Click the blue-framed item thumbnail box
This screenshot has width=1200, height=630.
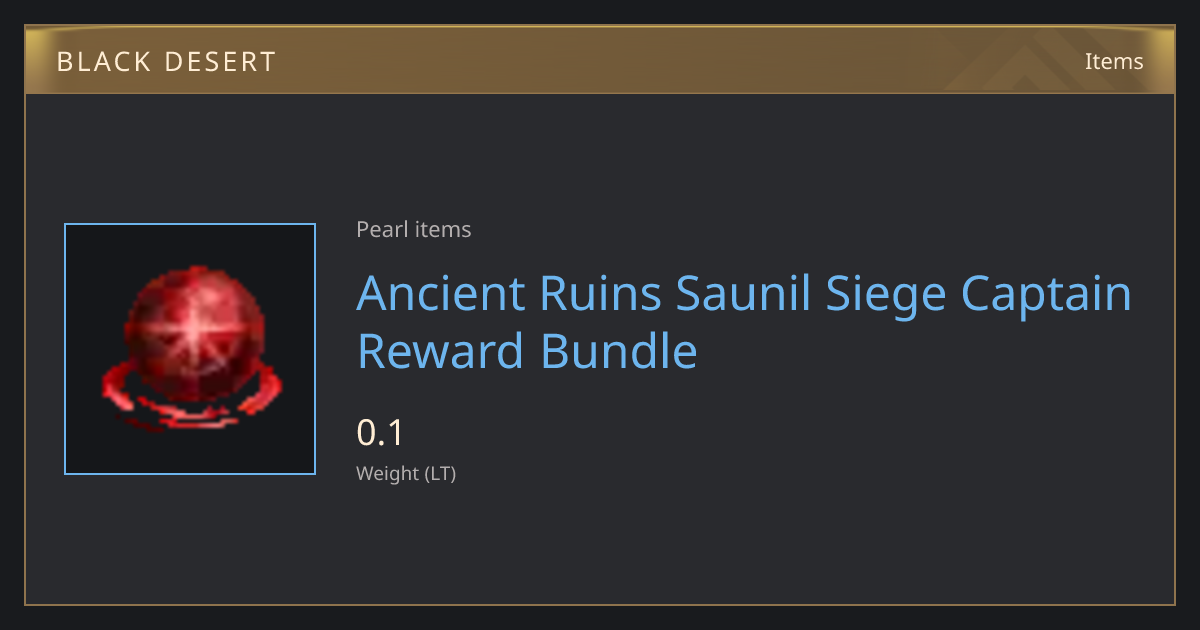pos(190,349)
